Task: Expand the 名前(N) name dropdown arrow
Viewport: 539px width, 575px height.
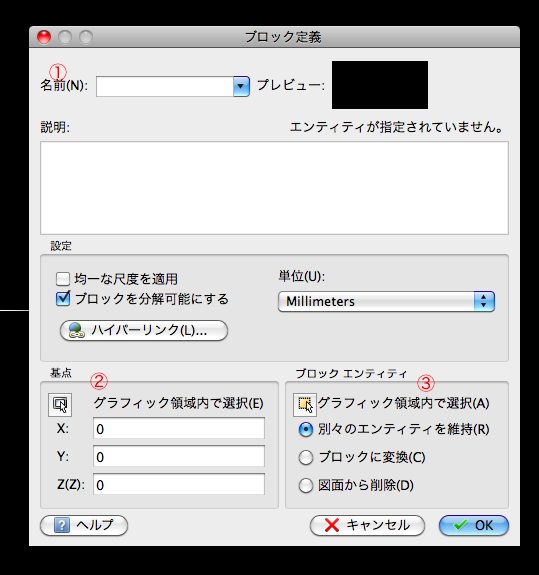Action: tap(241, 87)
